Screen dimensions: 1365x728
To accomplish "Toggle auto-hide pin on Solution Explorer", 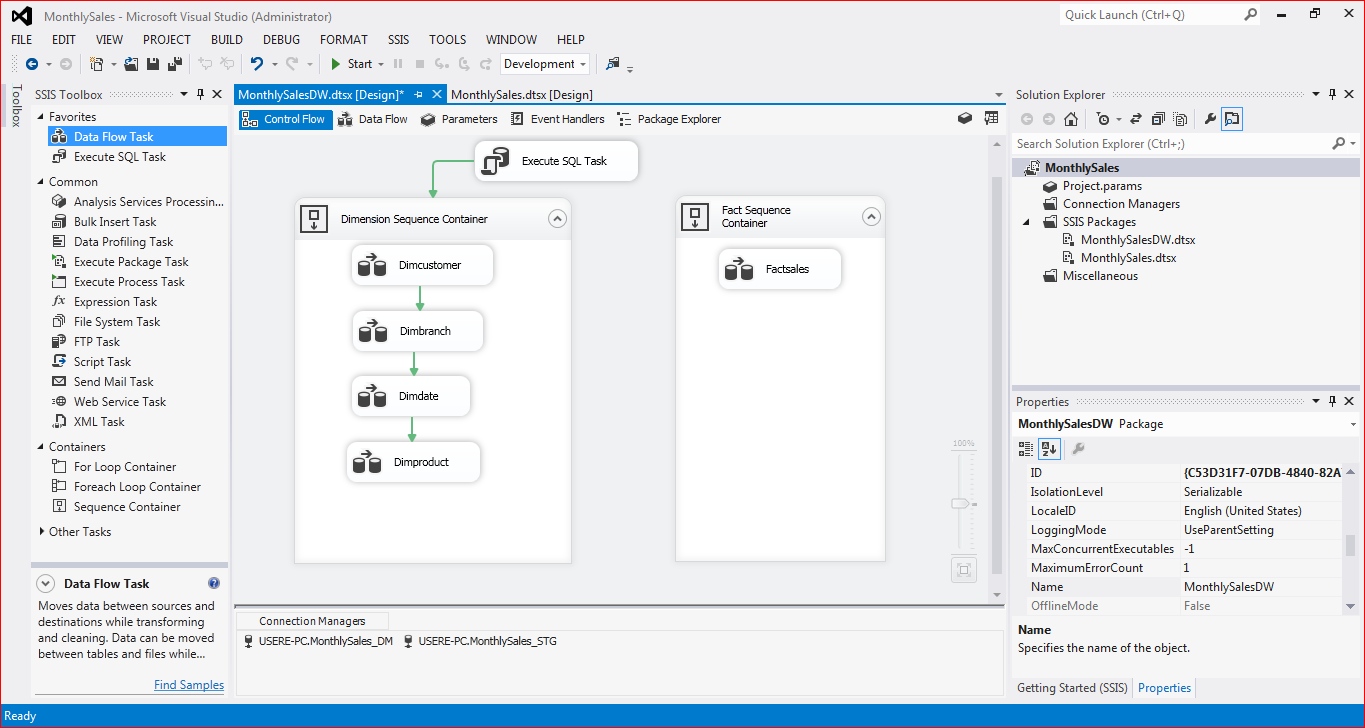I will tap(1332, 94).
